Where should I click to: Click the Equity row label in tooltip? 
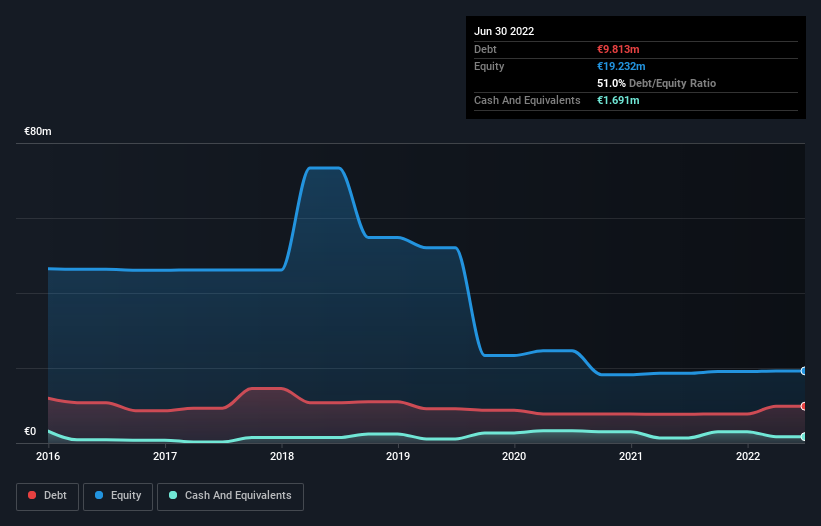(x=489, y=66)
